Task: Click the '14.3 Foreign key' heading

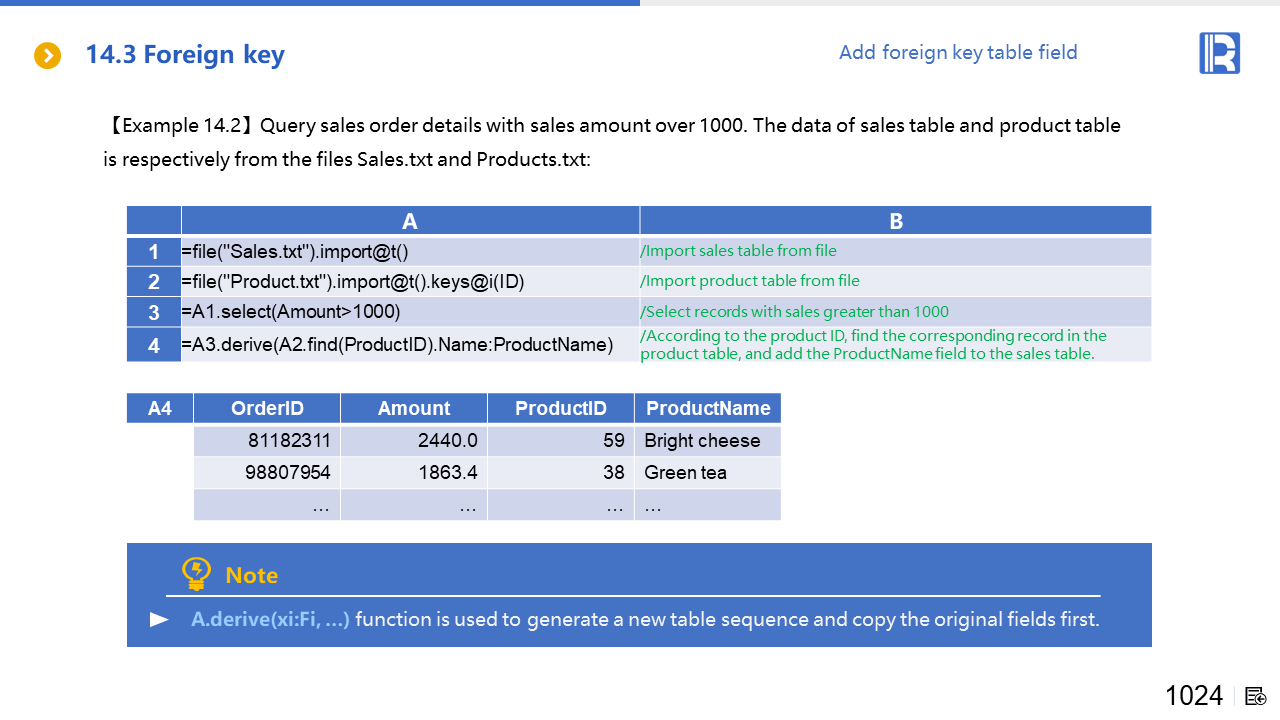Action: (185, 54)
